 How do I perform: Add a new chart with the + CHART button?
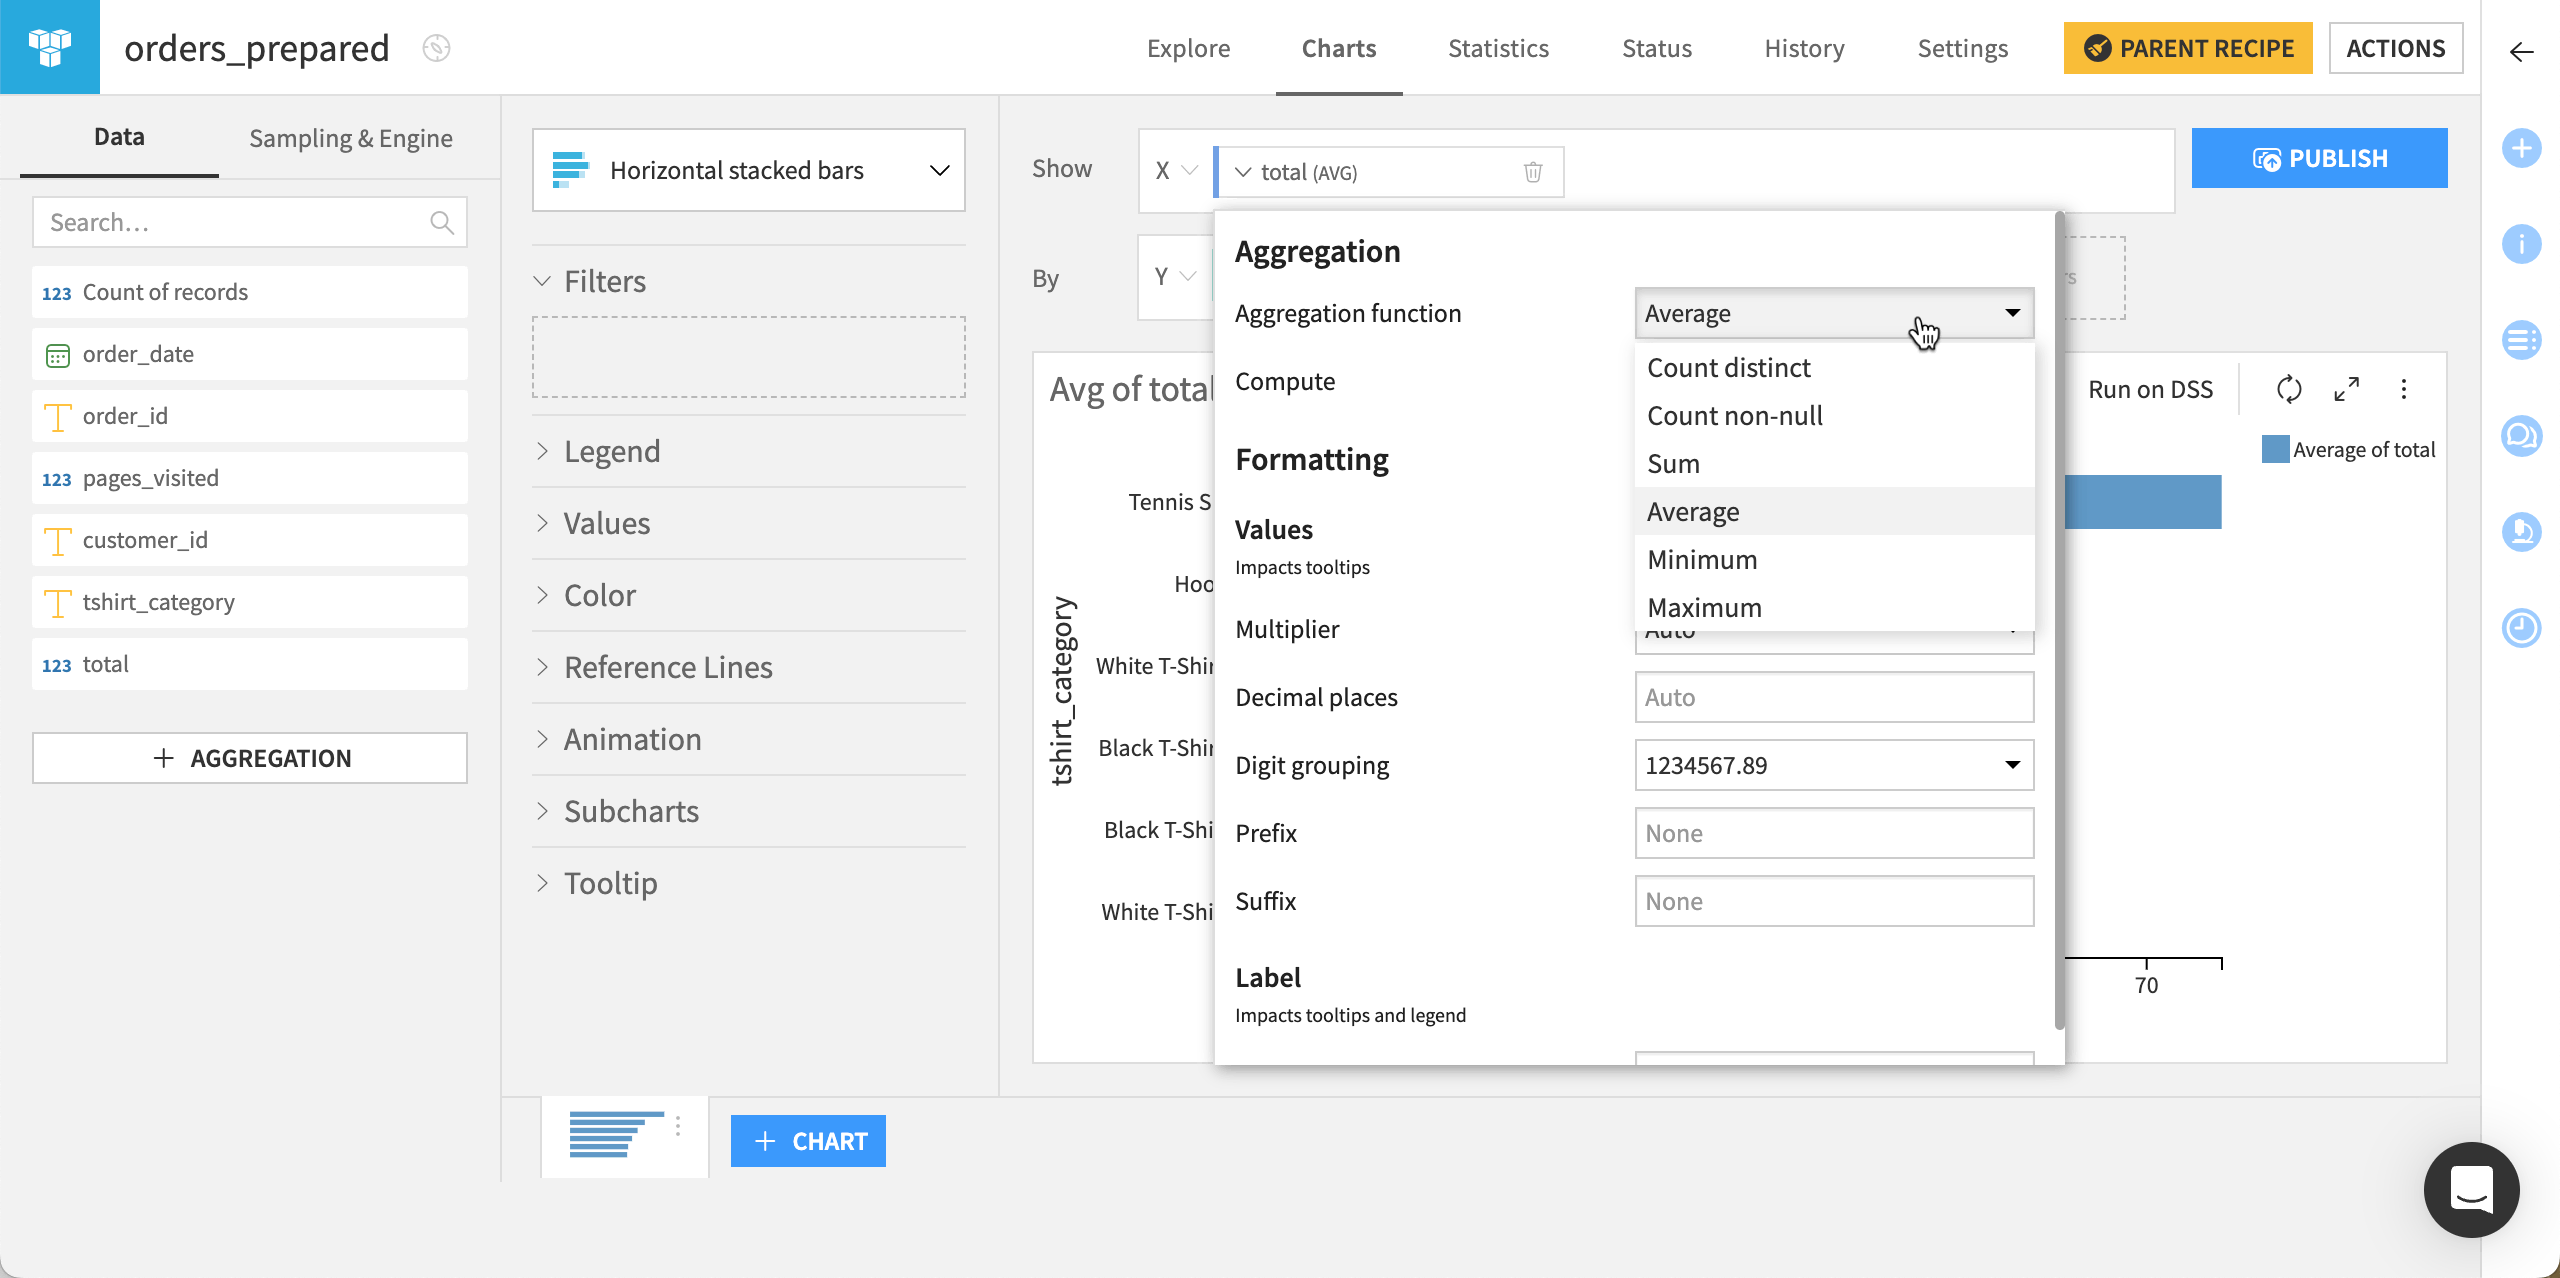click(x=807, y=1140)
